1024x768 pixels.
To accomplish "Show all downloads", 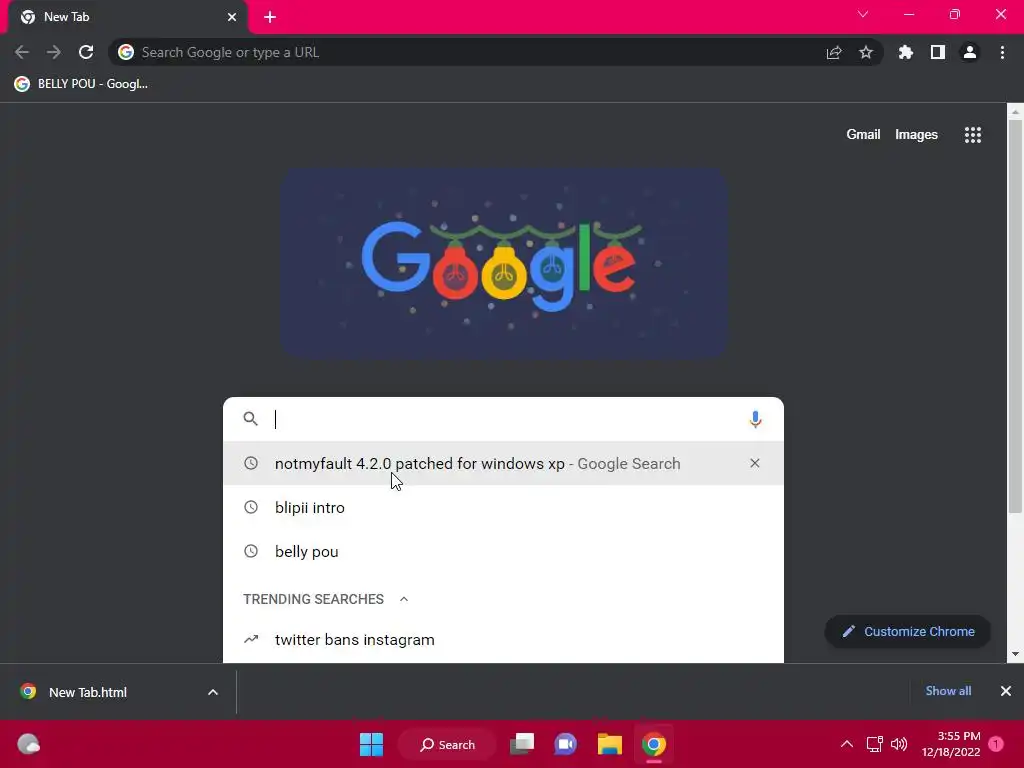I will 948,691.
